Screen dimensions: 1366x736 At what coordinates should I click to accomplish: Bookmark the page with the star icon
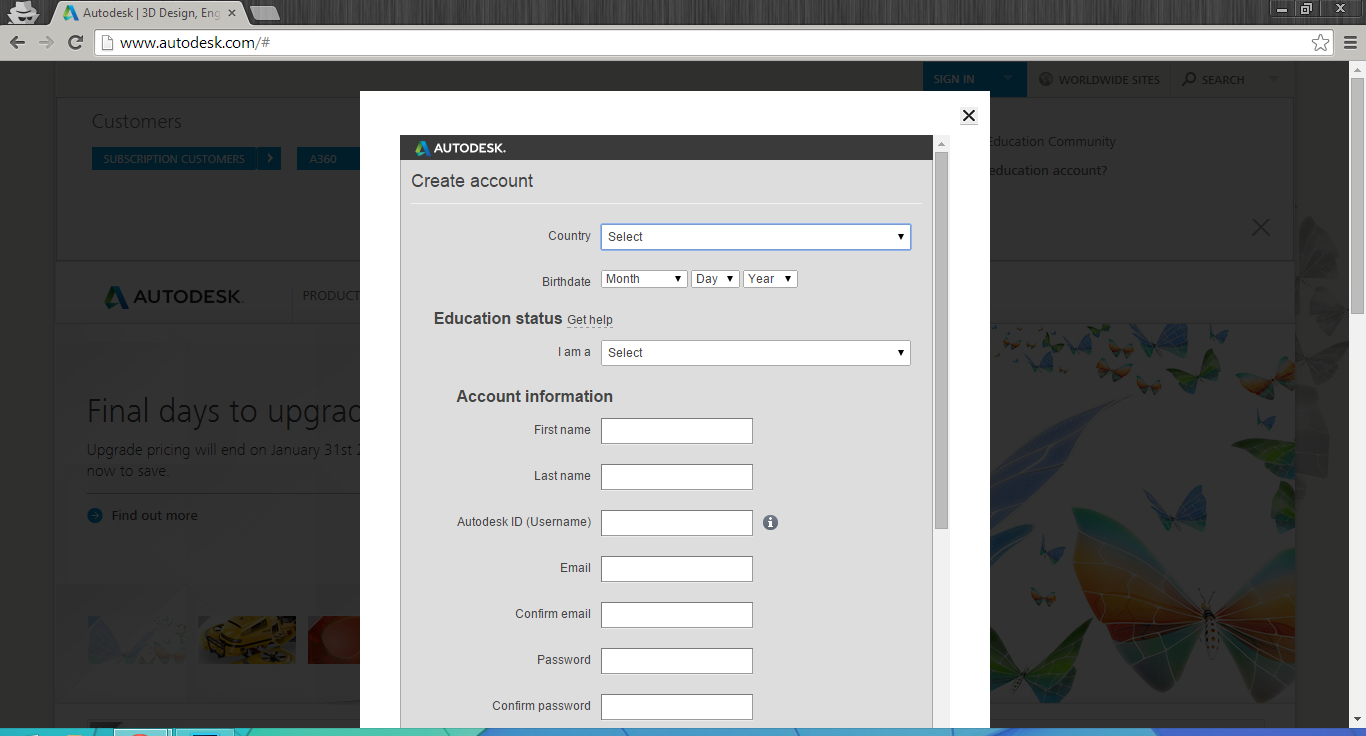coord(1321,42)
